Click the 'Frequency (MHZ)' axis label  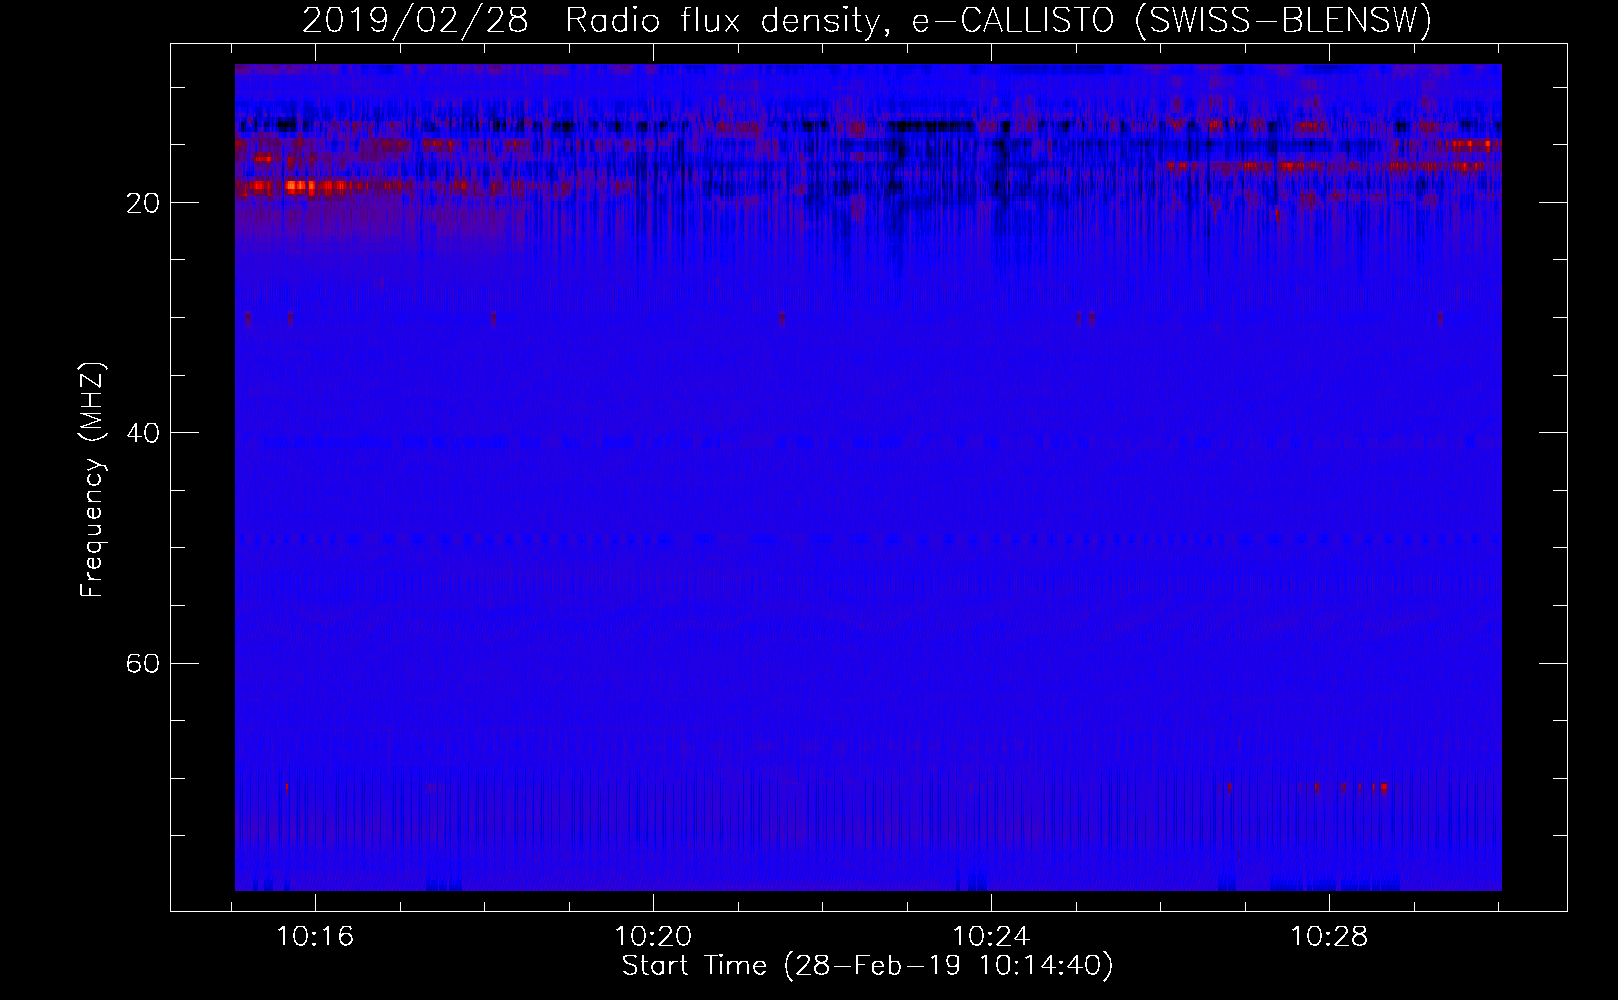point(92,480)
